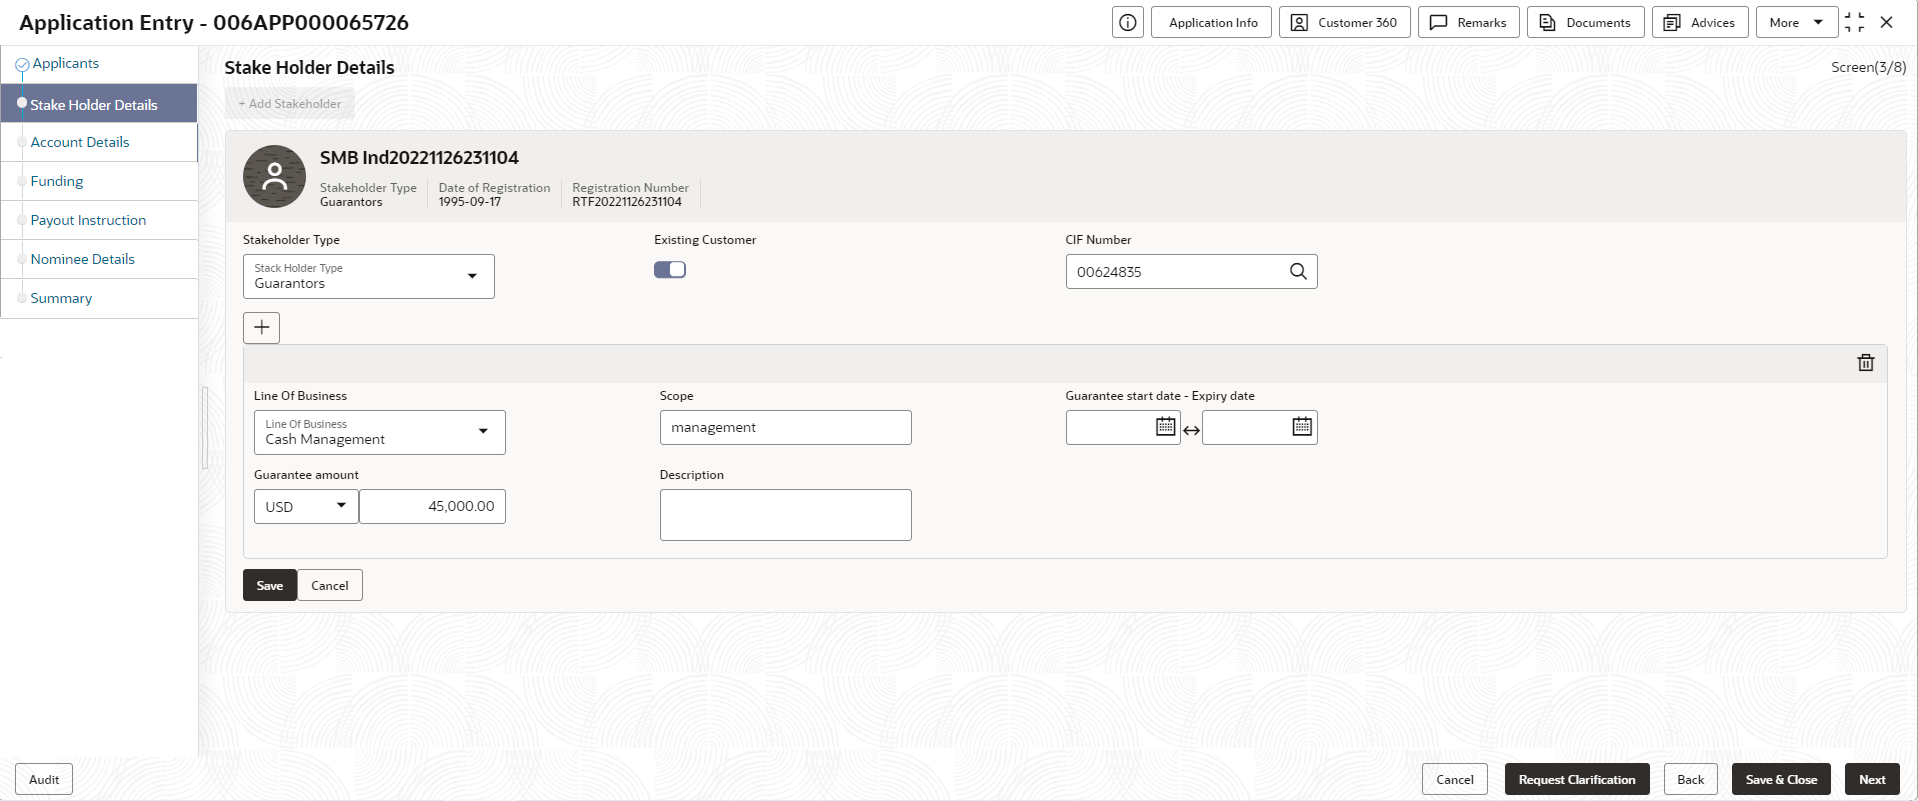Viewport: 1918px width, 801px height.
Task: Delete guarantee entry with trash icon
Action: pos(1866,362)
